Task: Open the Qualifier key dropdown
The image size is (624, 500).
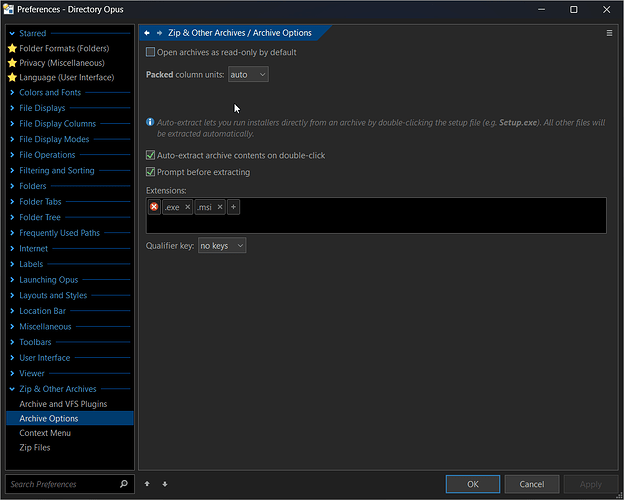Action: pyautogui.click(x=222, y=246)
